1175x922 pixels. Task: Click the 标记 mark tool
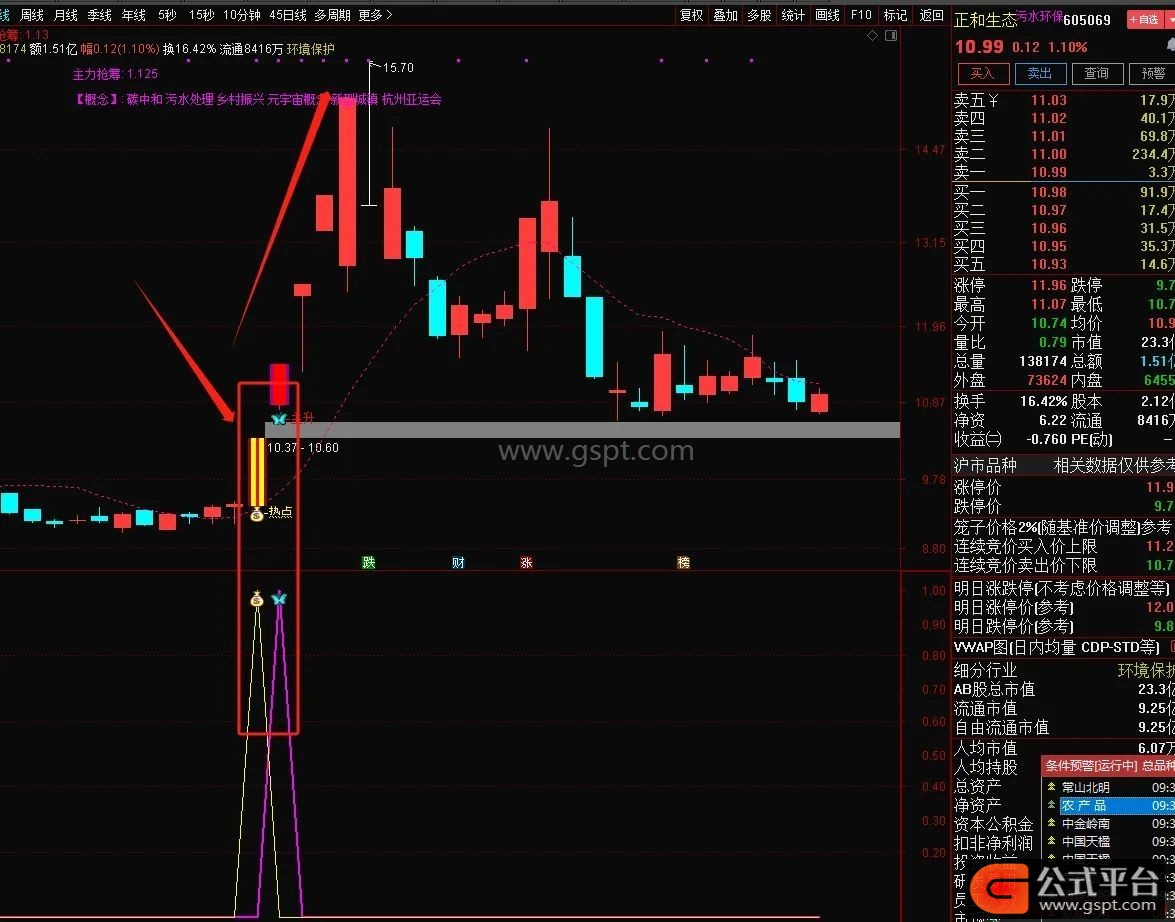(x=895, y=15)
